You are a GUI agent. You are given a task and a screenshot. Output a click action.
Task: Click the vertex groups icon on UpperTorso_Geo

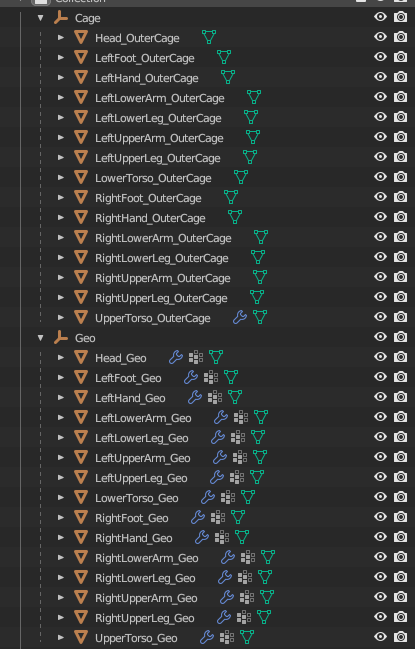tap(227, 637)
